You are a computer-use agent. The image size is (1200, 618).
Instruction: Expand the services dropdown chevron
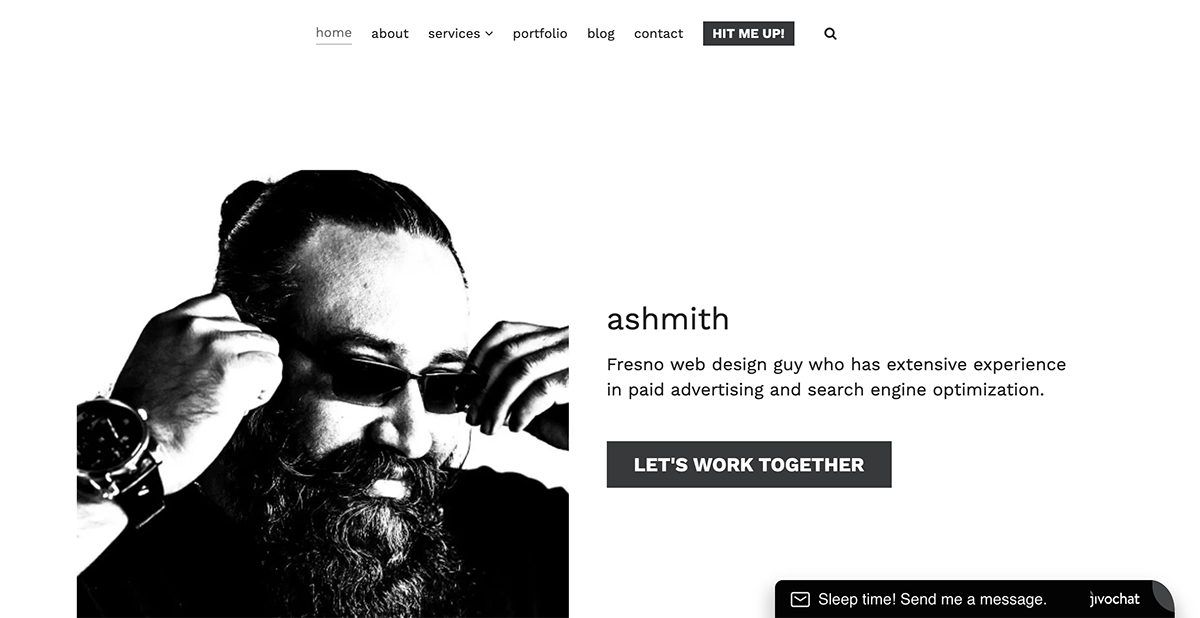[x=489, y=34]
